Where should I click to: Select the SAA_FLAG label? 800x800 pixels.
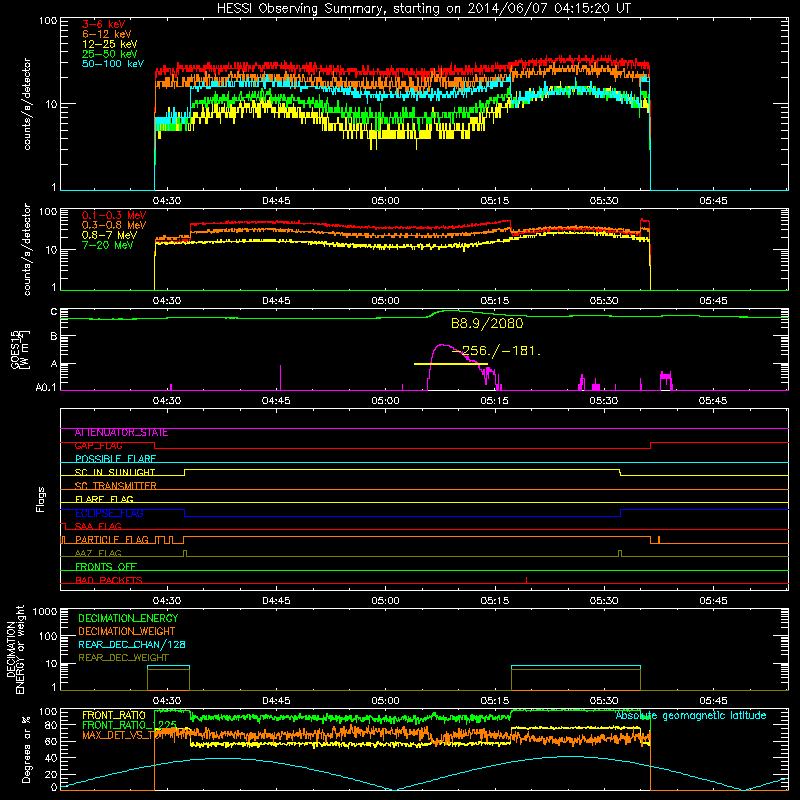98,527
